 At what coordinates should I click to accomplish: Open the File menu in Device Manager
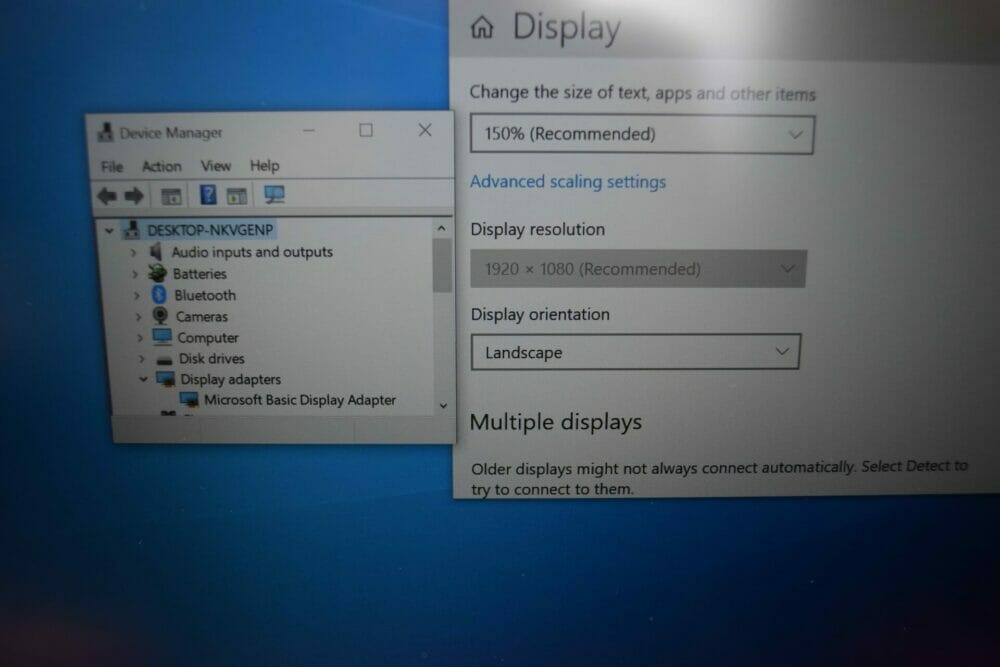(112, 167)
